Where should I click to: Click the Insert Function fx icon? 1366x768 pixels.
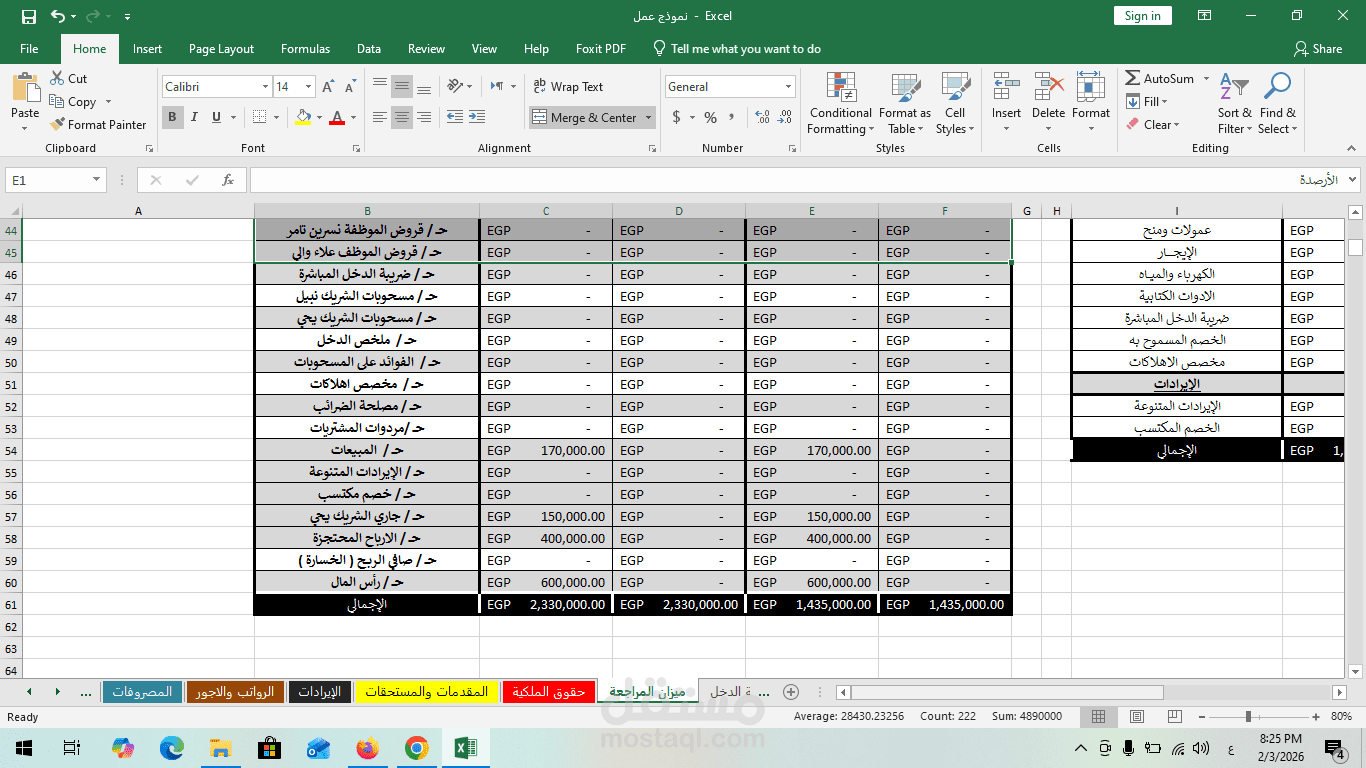(228, 180)
